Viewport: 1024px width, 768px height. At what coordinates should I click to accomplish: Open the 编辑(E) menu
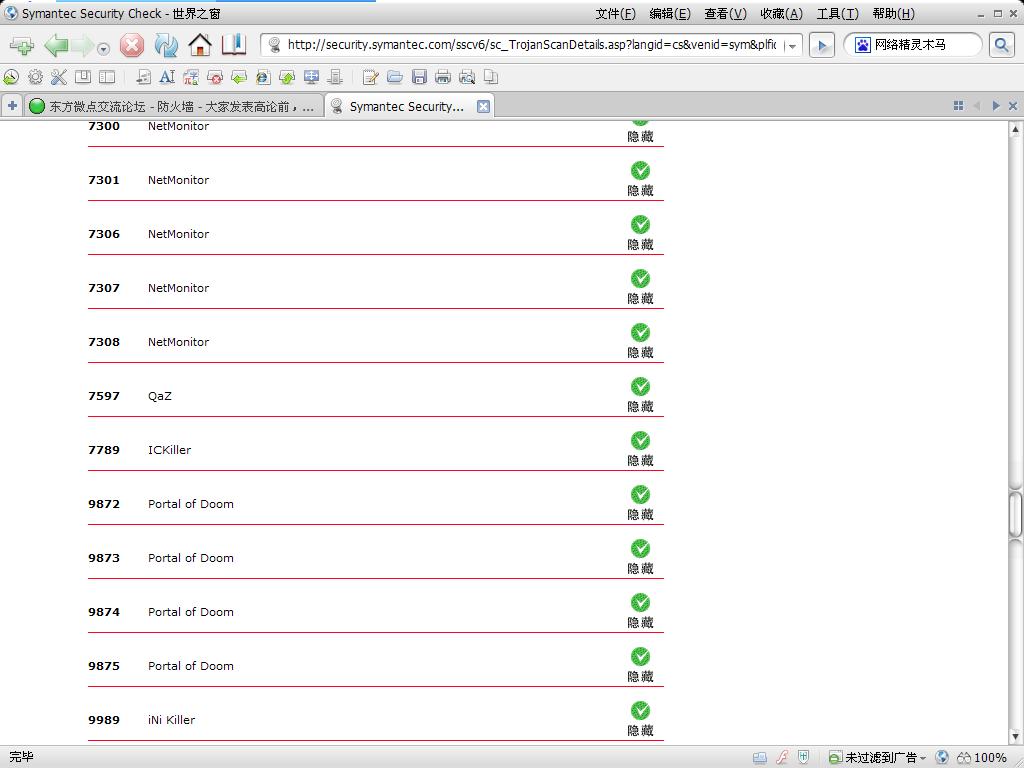click(670, 14)
